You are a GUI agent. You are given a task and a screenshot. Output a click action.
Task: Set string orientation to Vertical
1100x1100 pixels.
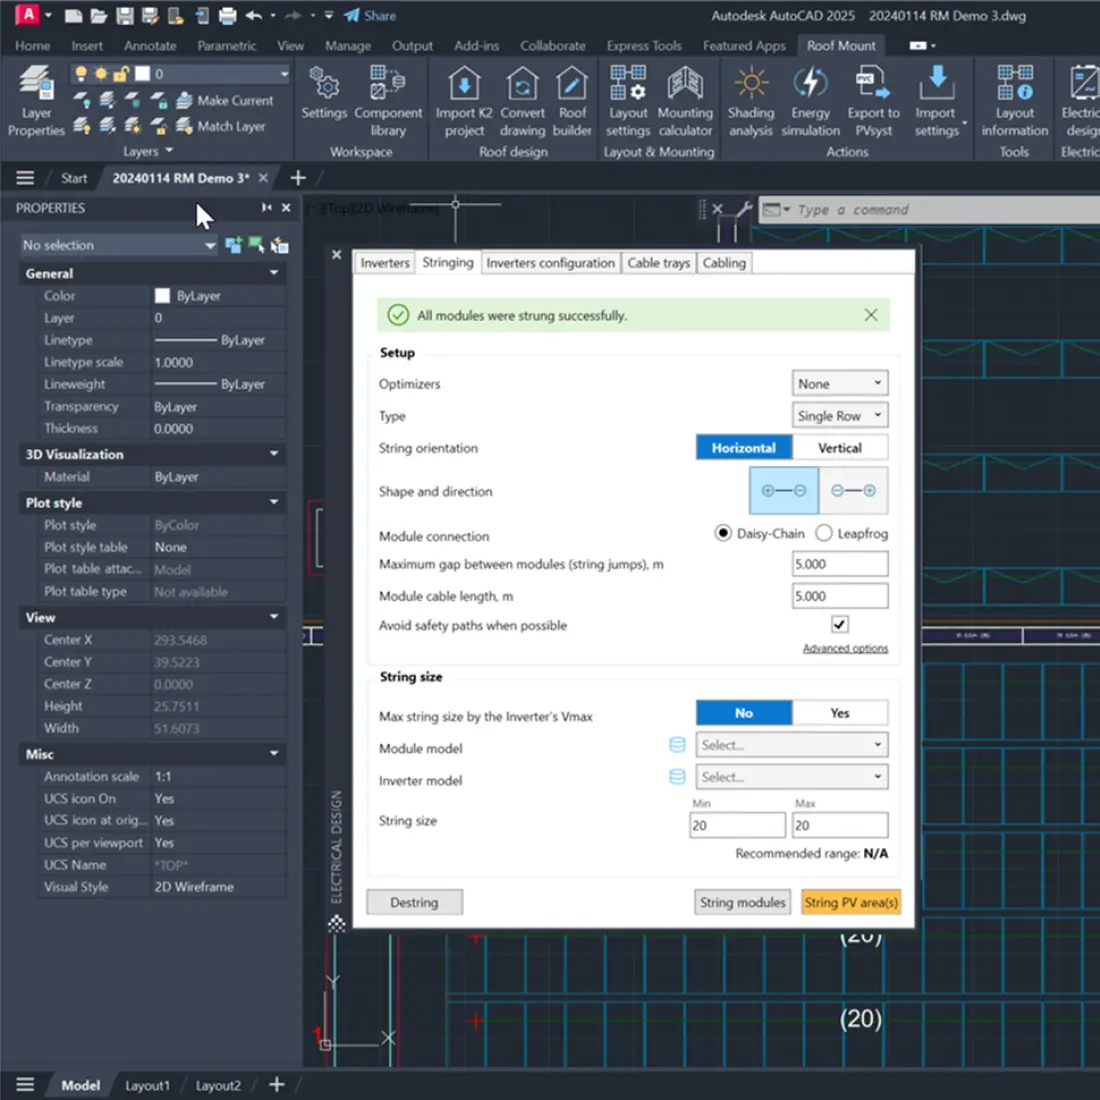(839, 448)
